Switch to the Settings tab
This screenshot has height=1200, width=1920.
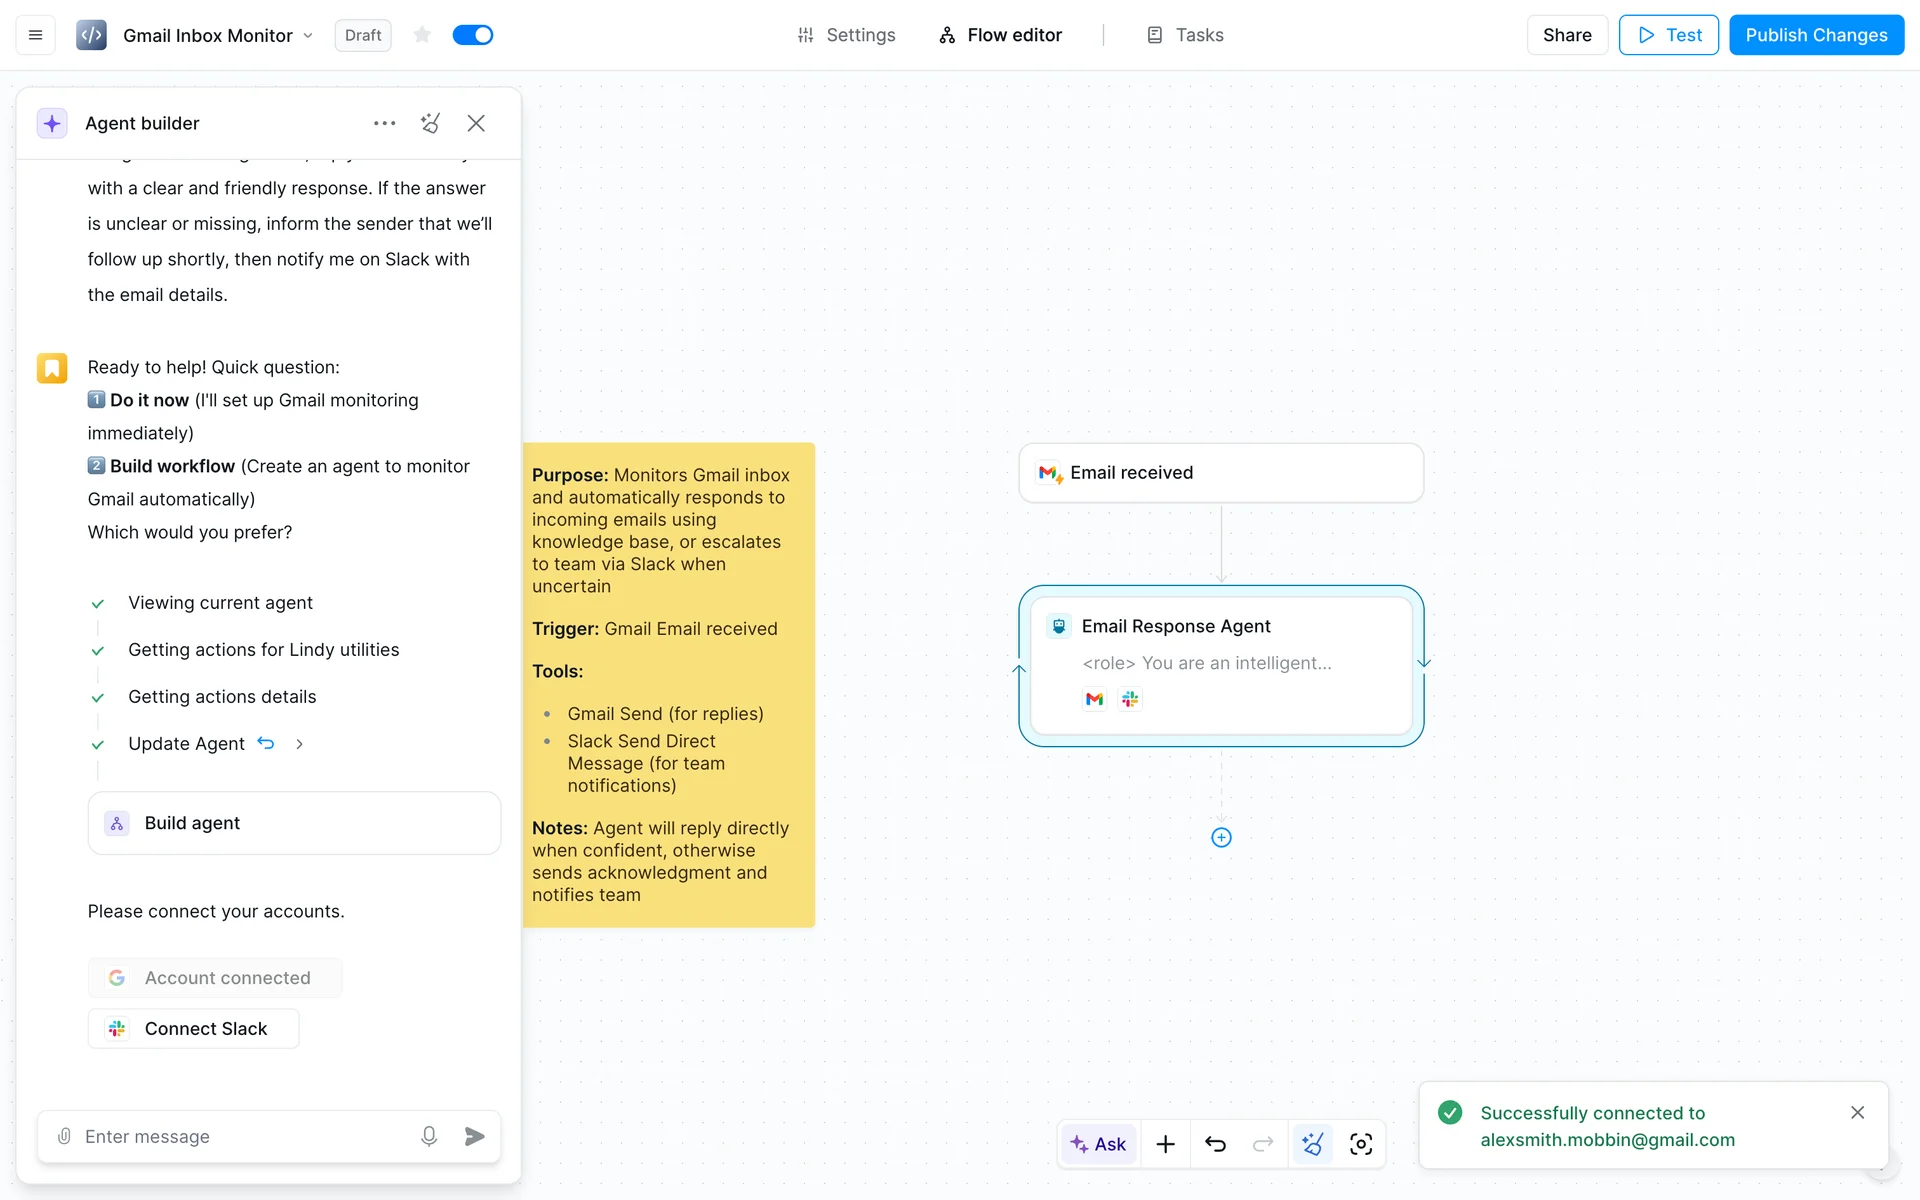846,35
